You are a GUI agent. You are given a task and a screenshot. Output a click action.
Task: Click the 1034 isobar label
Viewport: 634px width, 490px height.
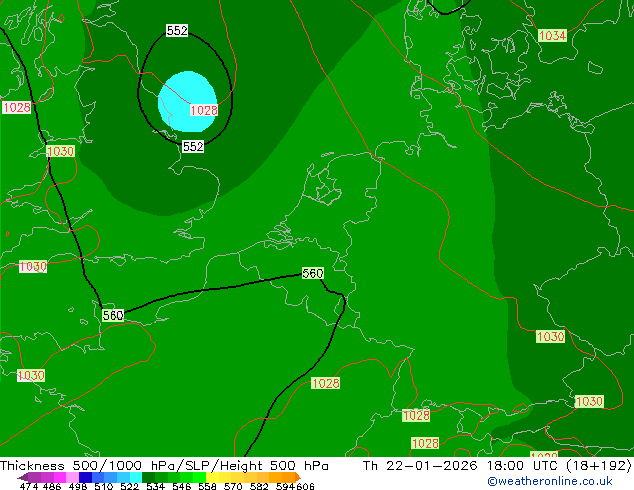click(x=552, y=36)
